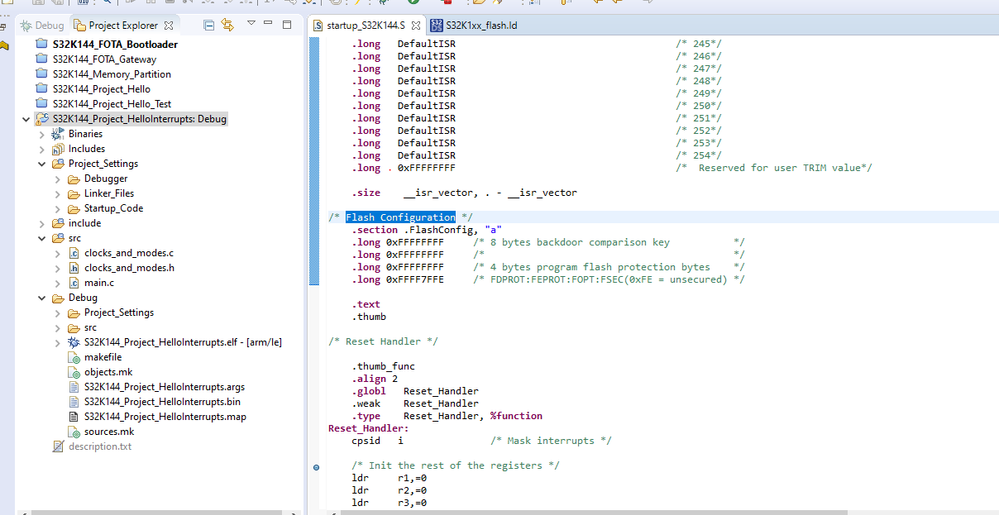The image size is (999, 515).
Task: Collapse the top-level Project_Settings folder
Action: (x=41, y=164)
